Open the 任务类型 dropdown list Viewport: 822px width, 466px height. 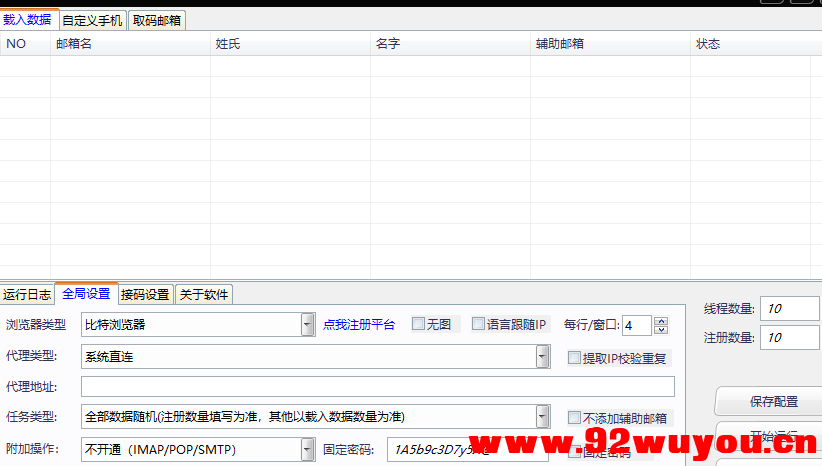(x=543, y=417)
